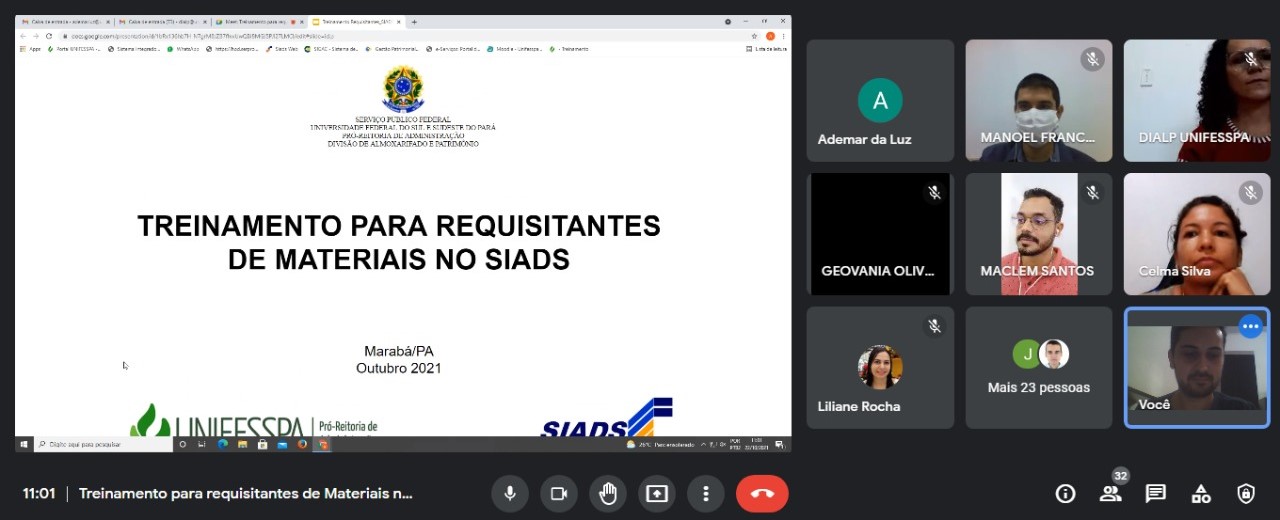Open Chrome three-dot menu in shared browser
Viewport: 1280px width, 520px height.
click(x=783, y=36)
